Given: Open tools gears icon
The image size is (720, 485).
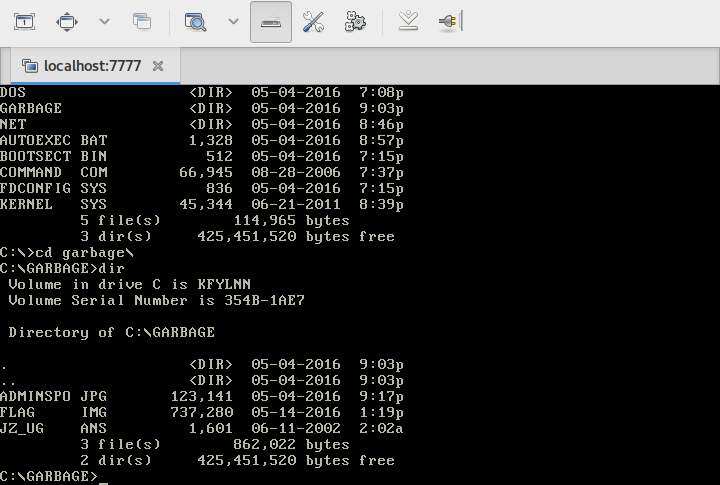Looking at the screenshot, I should click(x=355, y=22).
